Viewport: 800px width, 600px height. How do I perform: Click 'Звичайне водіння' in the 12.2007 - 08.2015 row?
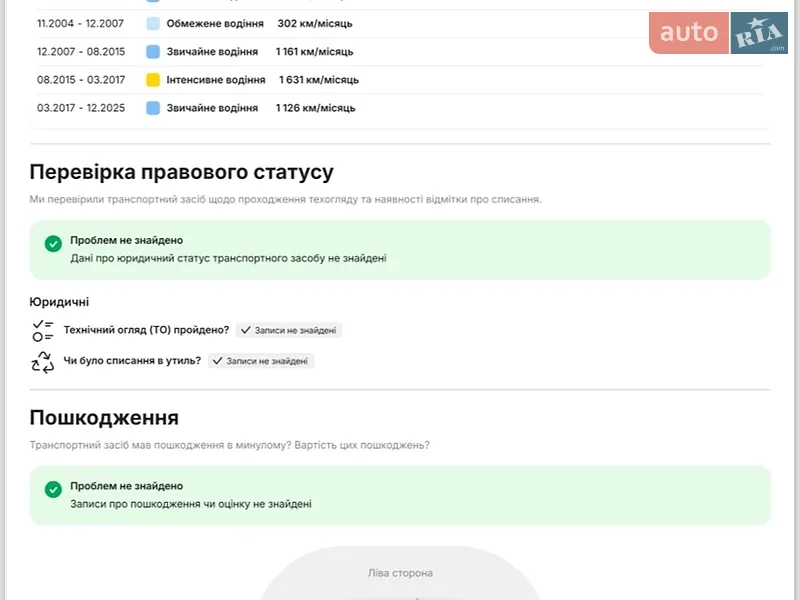[x=212, y=52]
